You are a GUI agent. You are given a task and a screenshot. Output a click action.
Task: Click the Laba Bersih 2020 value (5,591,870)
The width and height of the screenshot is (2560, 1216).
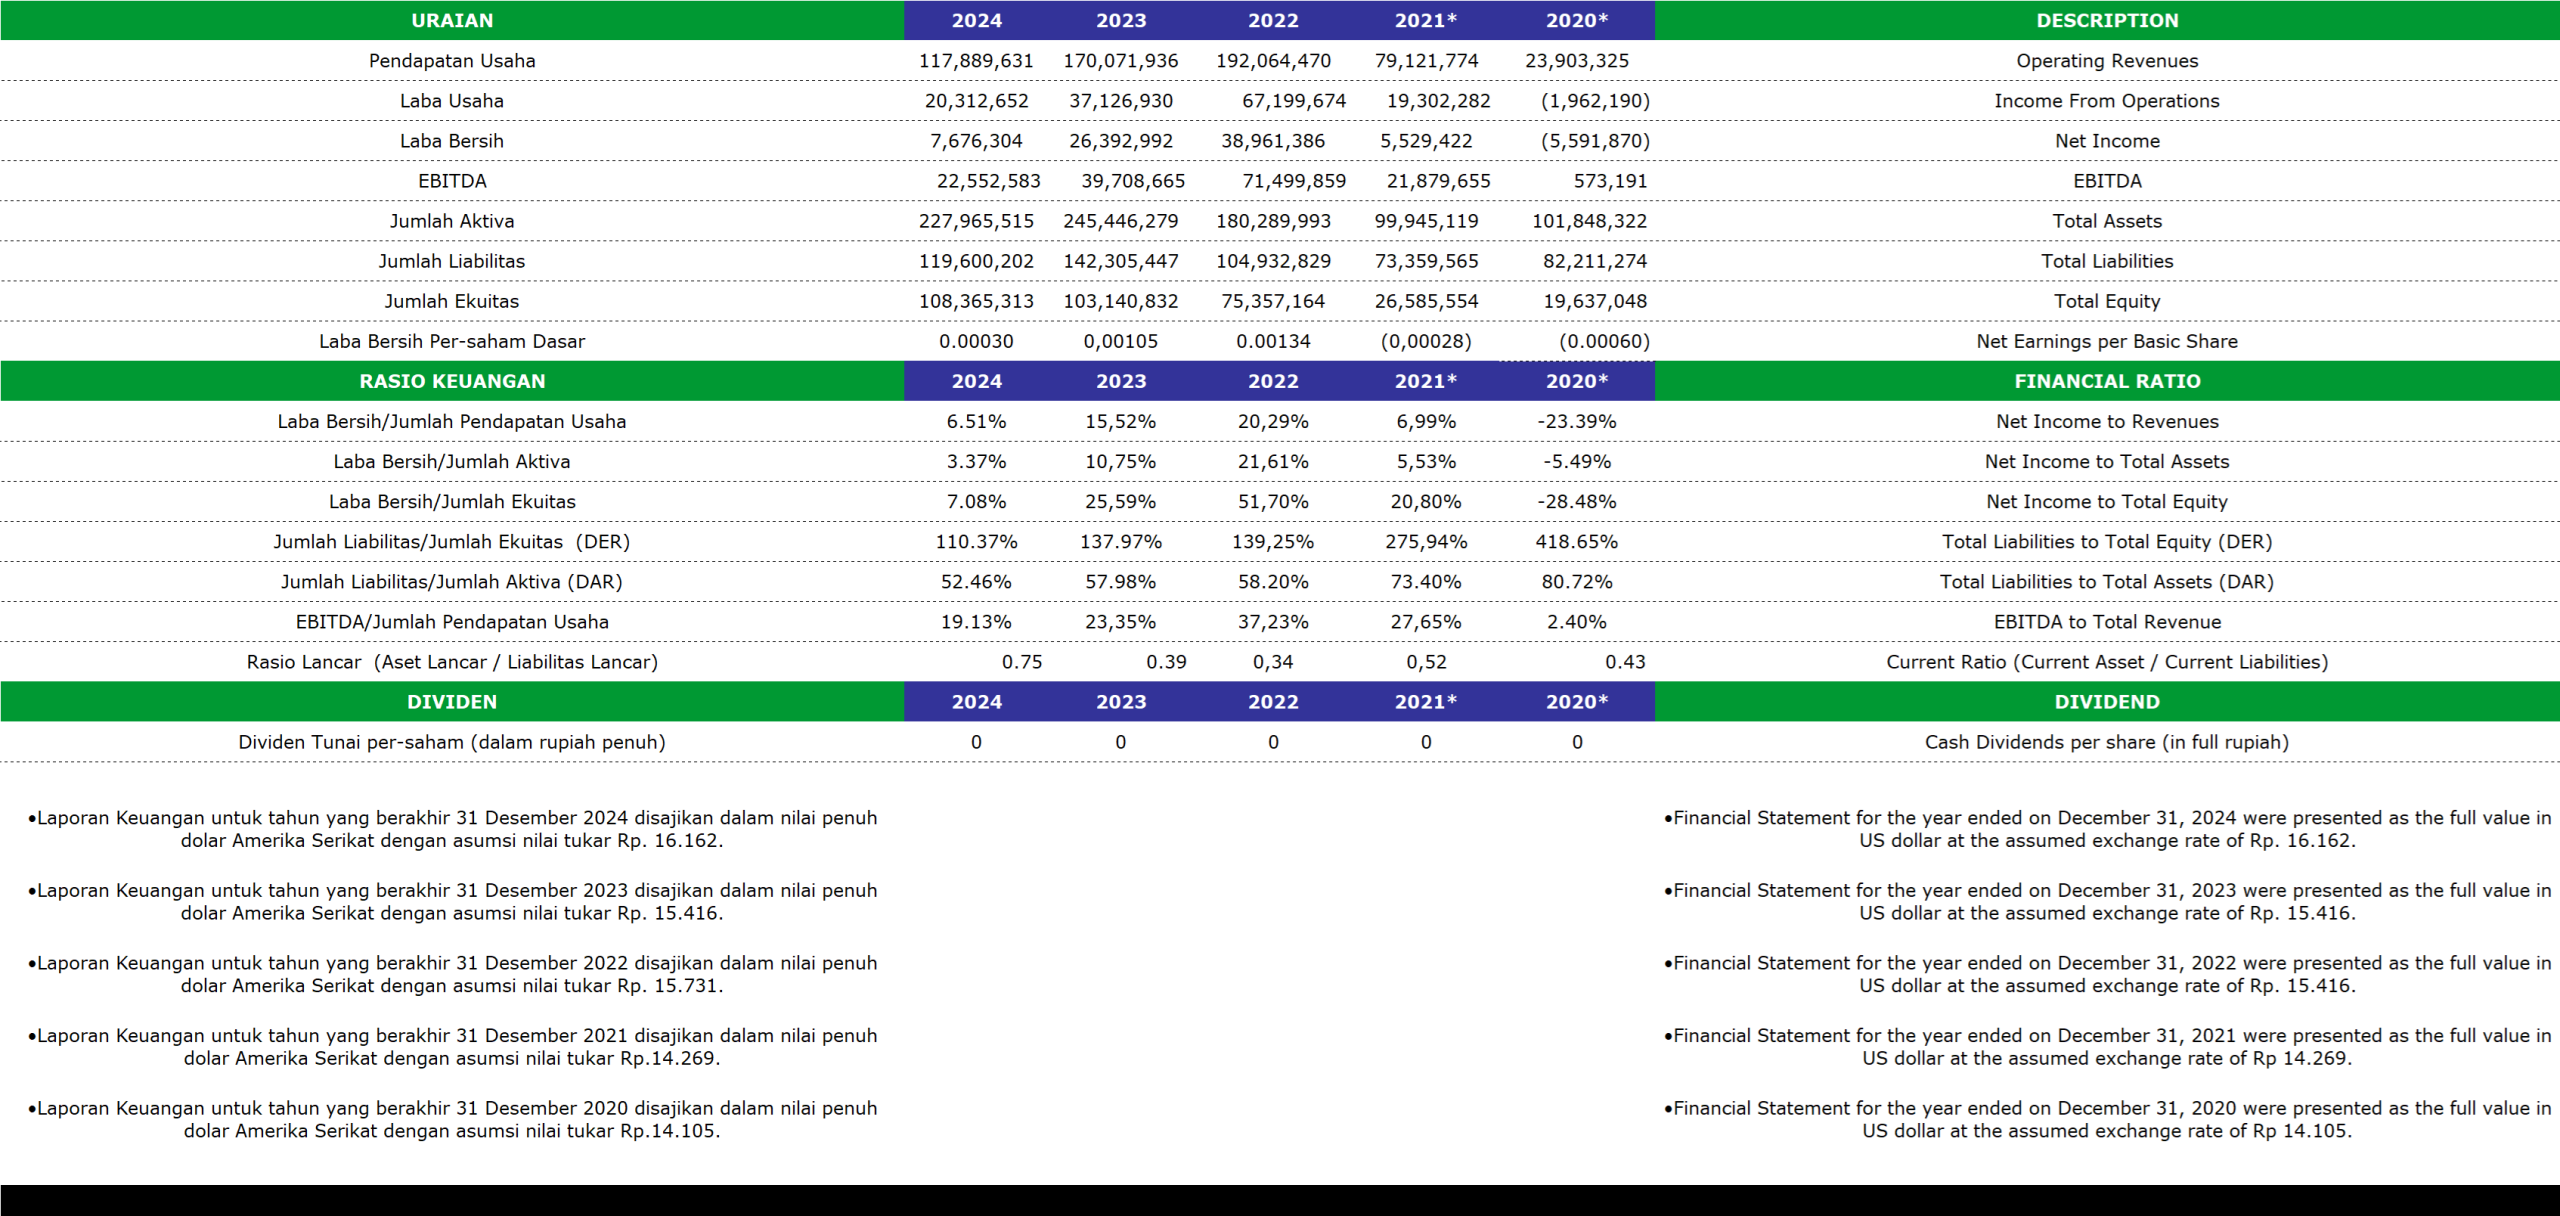pyautogui.click(x=1595, y=141)
